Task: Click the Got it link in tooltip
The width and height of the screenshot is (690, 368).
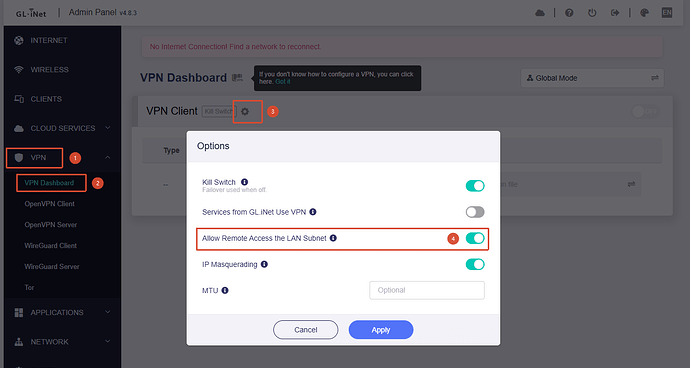Action: click(x=283, y=81)
